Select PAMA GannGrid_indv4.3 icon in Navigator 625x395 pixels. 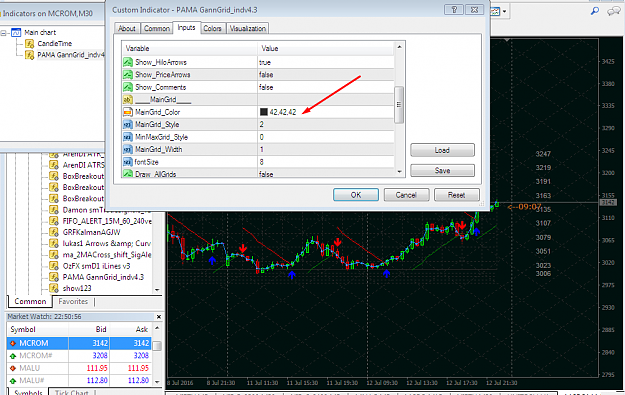click(54, 277)
